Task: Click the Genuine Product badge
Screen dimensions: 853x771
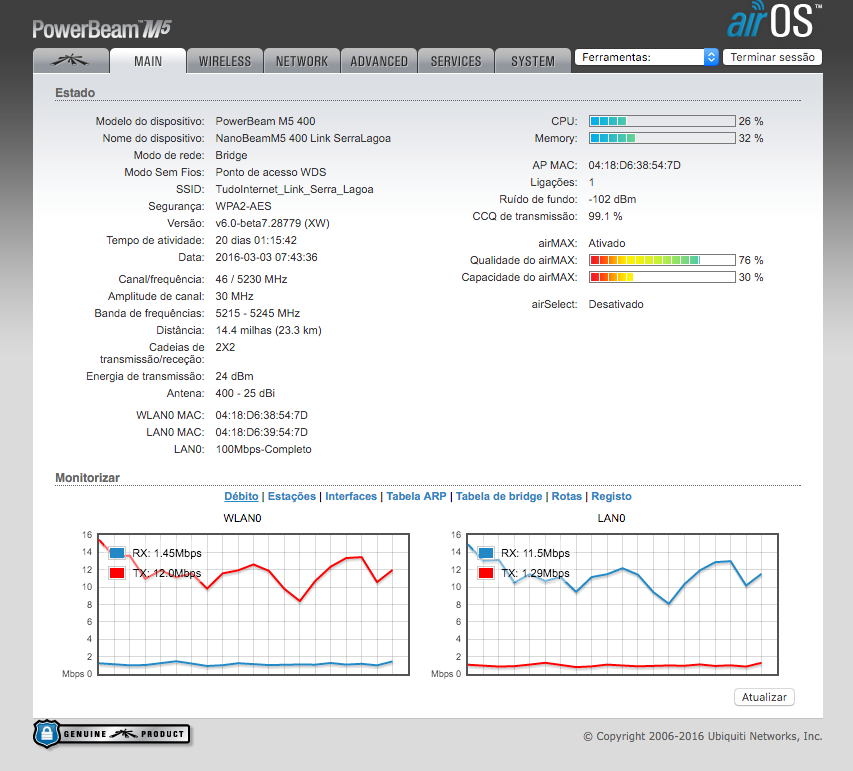Action: click(x=112, y=733)
